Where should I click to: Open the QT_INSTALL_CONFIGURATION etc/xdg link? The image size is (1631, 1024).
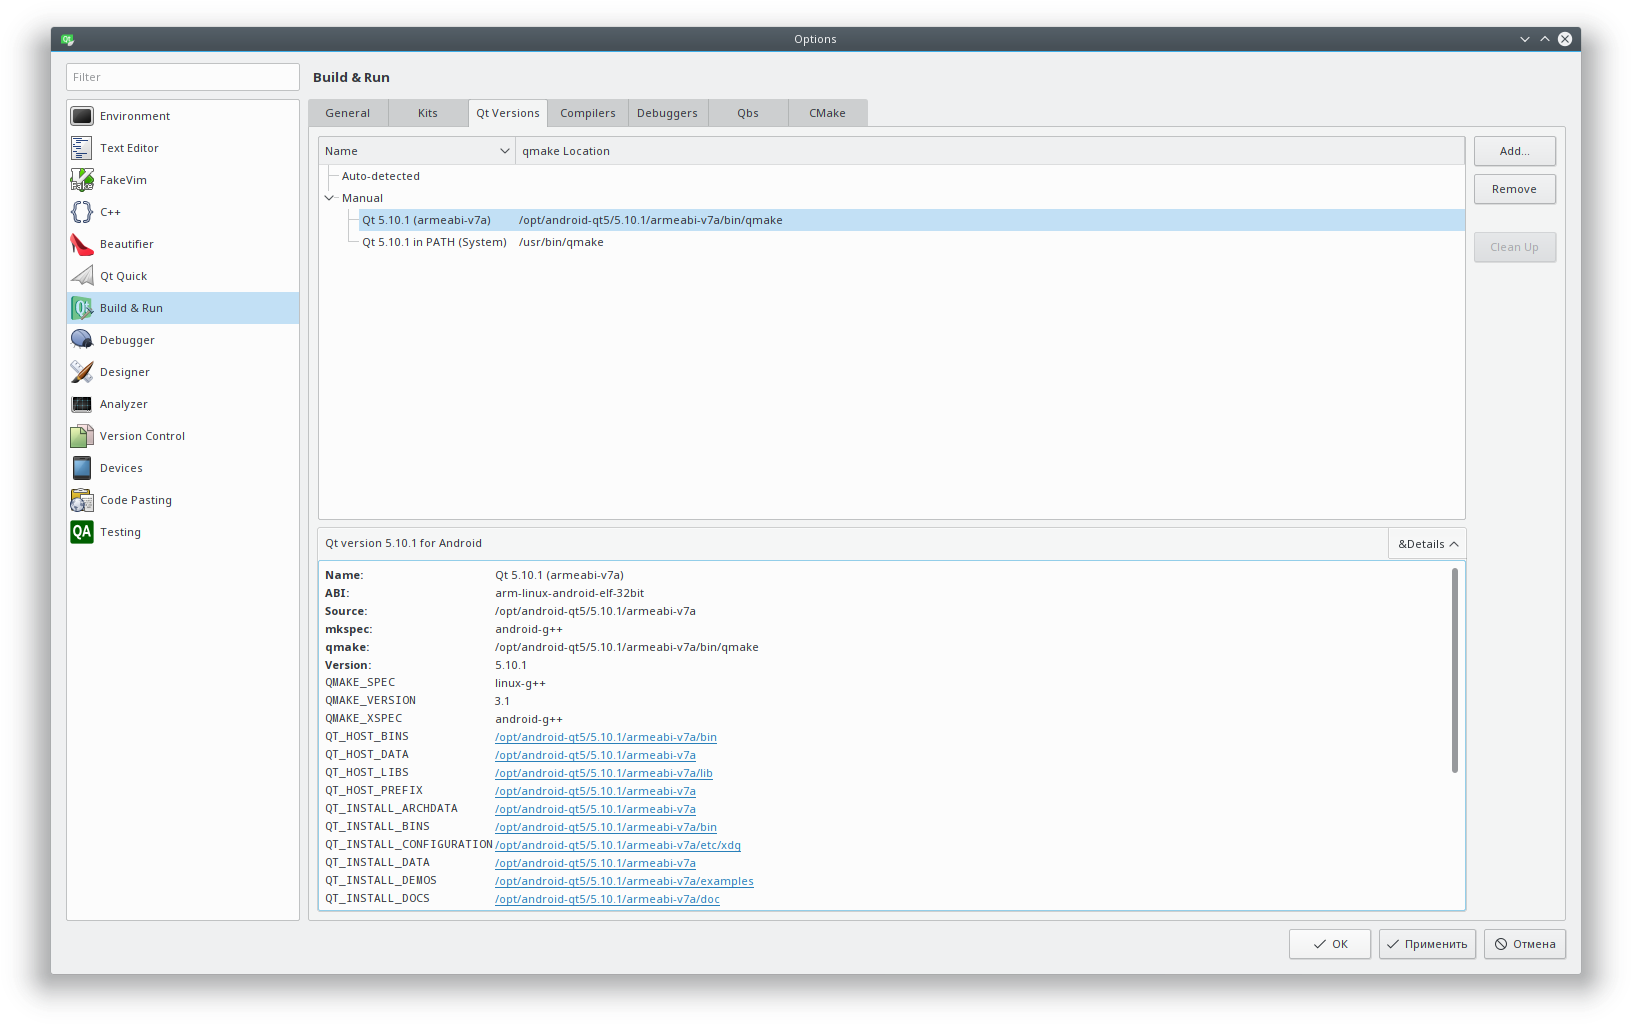click(618, 845)
